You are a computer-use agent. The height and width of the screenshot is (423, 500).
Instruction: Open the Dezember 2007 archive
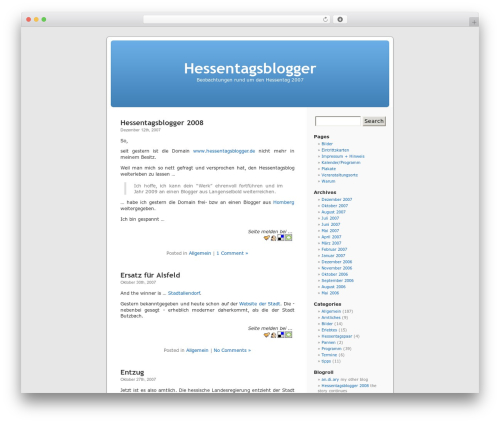(x=337, y=200)
